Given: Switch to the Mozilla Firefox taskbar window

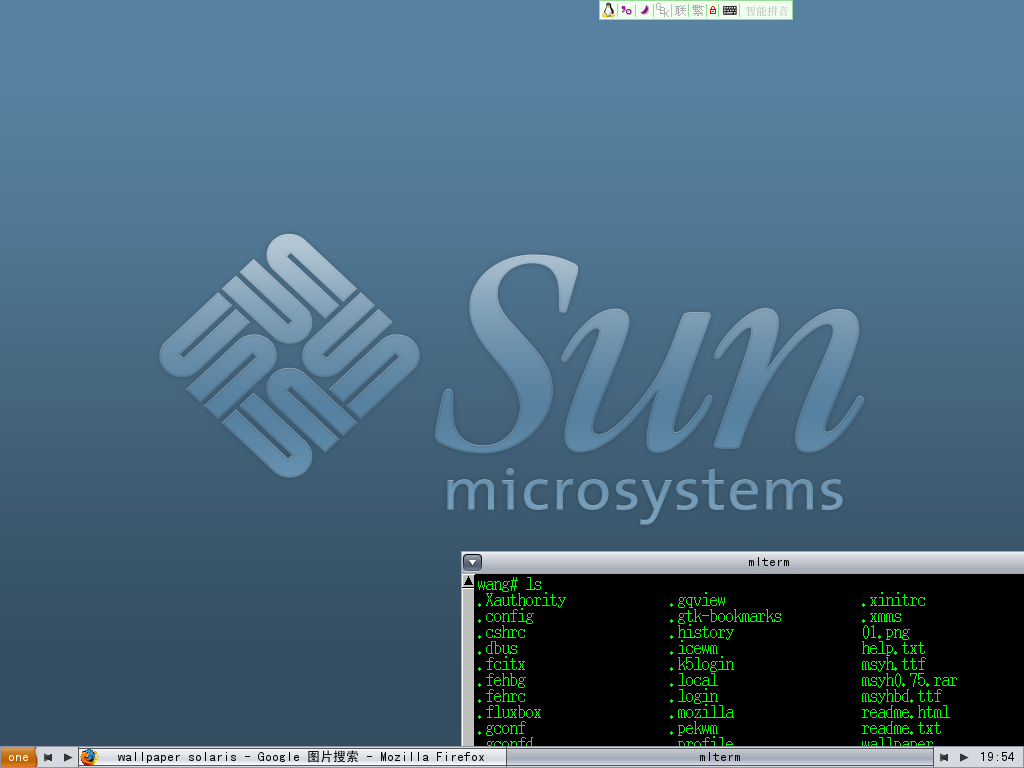Looking at the screenshot, I should (293, 758).
